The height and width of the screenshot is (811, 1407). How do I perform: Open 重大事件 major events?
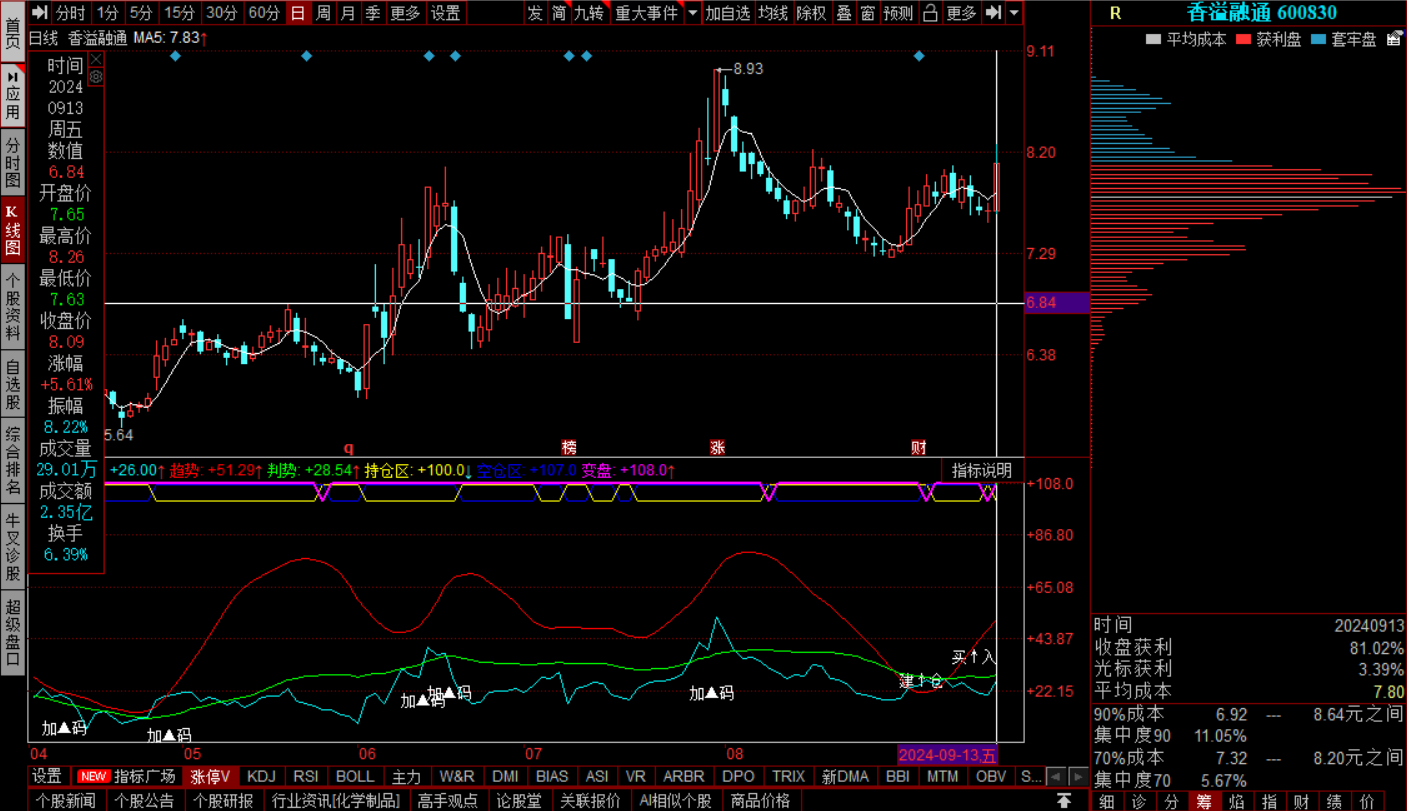646,13
